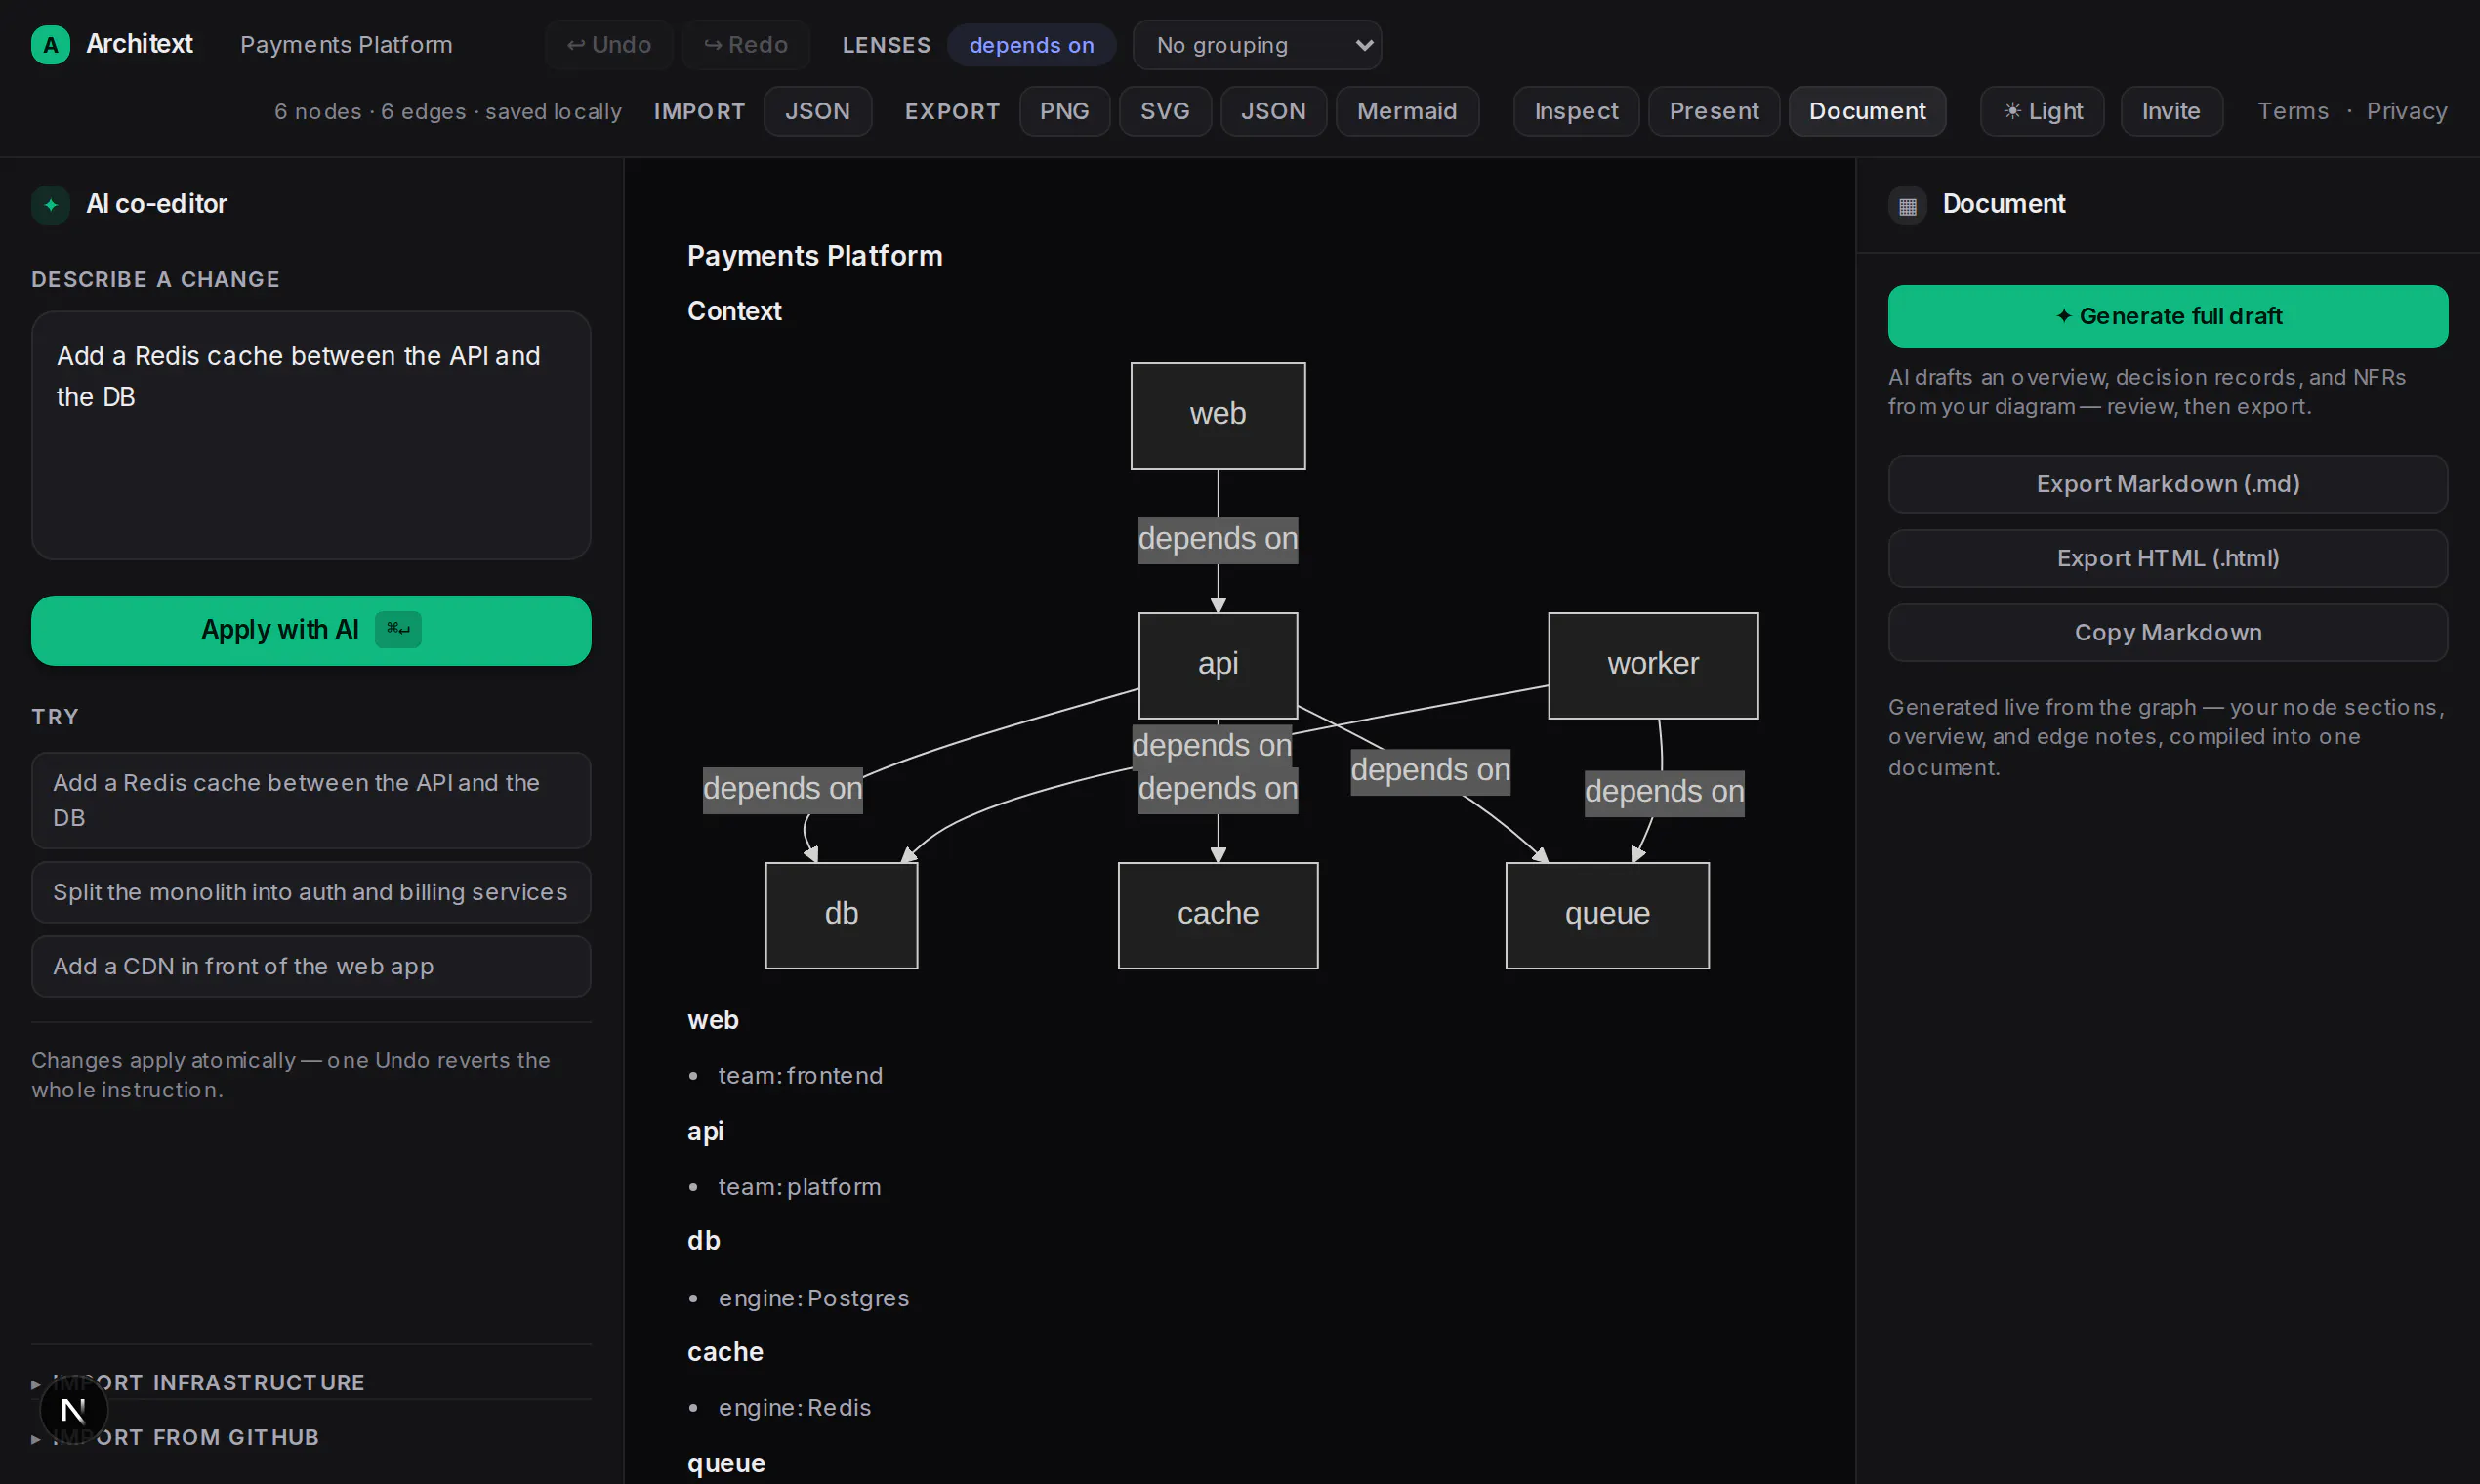Screen dimensions: 2480x1484
Task: Select the Document mode tab
Action: (x=1867, y=111)
